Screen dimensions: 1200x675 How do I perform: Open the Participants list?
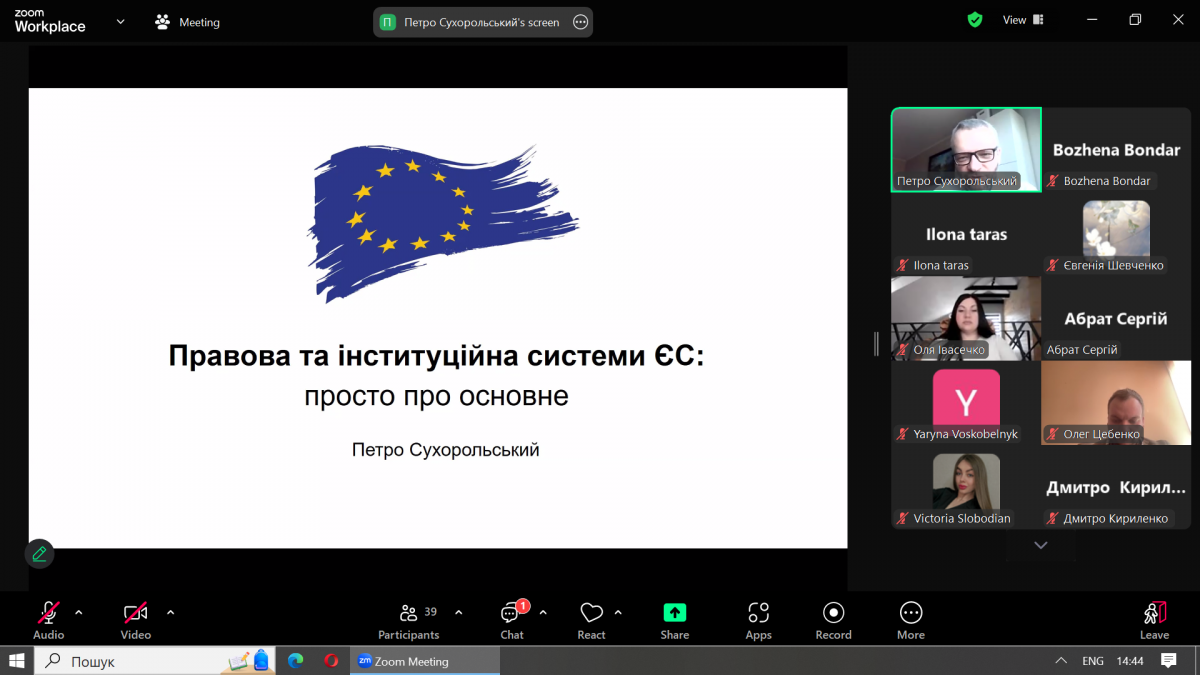(409, 619)
